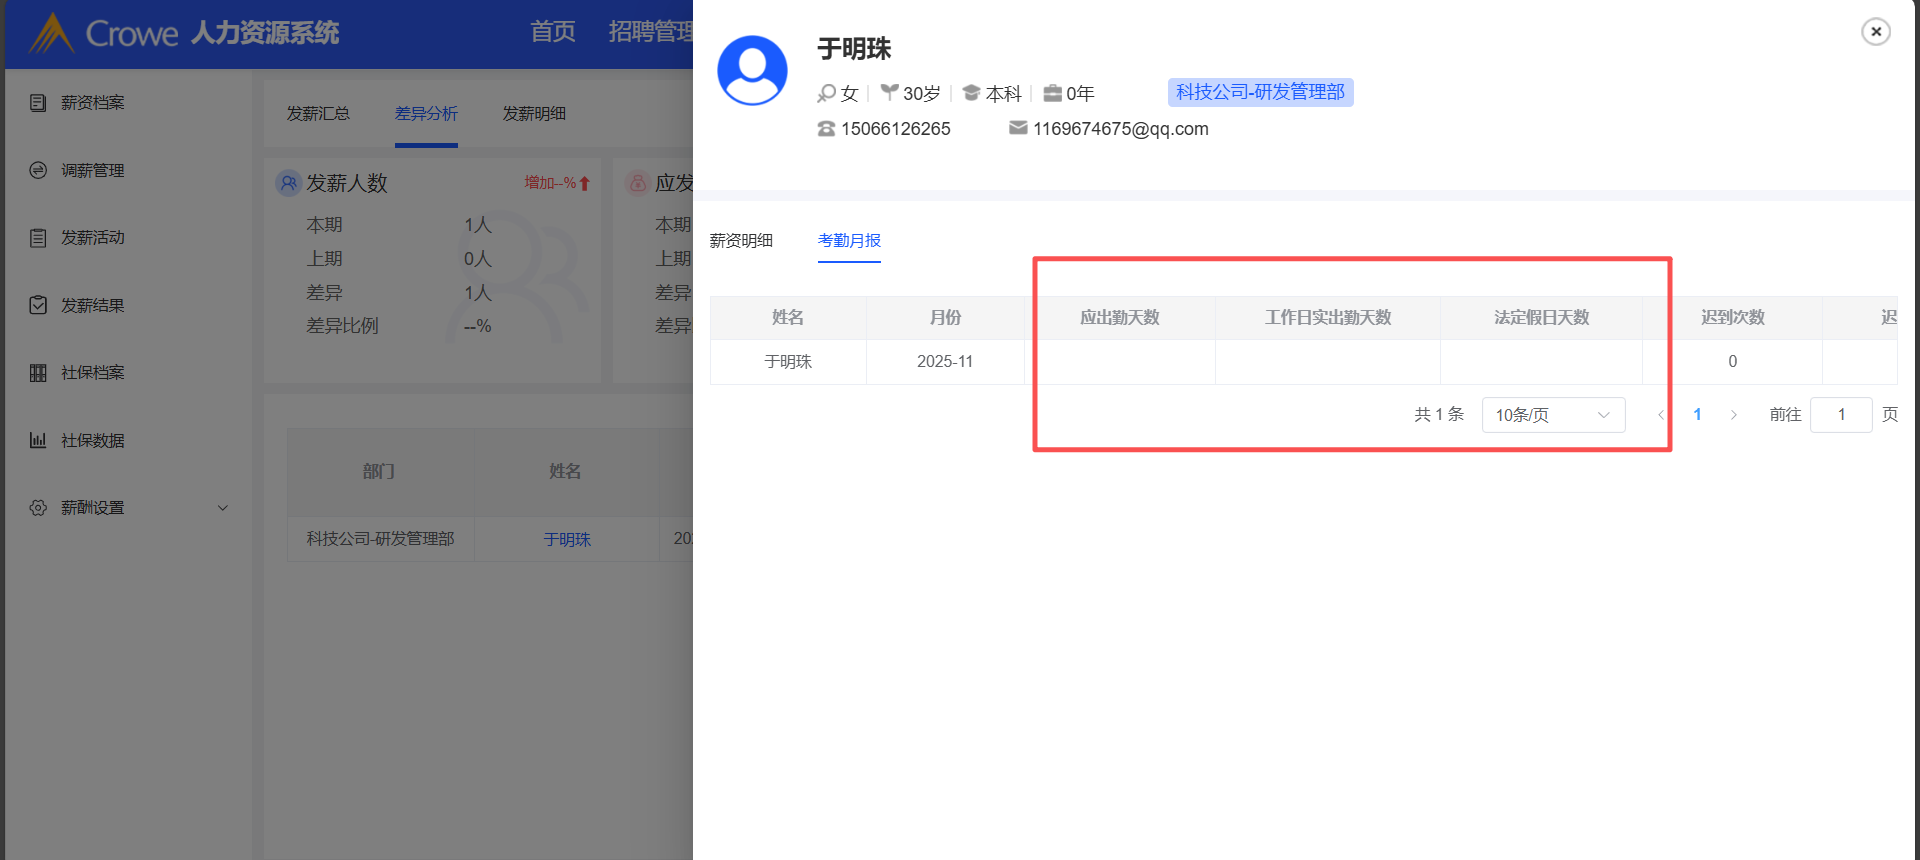Click the 发薪活动 sidebar icon

click(38, 238)
